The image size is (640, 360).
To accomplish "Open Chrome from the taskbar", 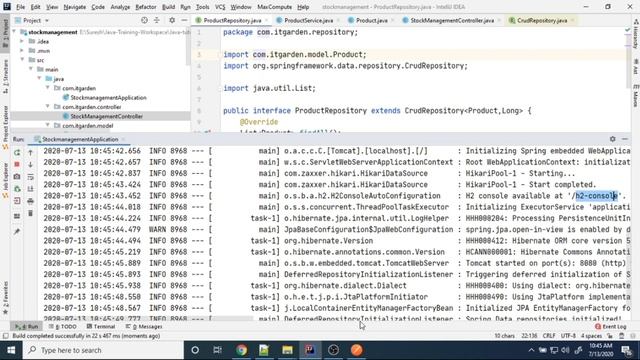I will point(241,350).
